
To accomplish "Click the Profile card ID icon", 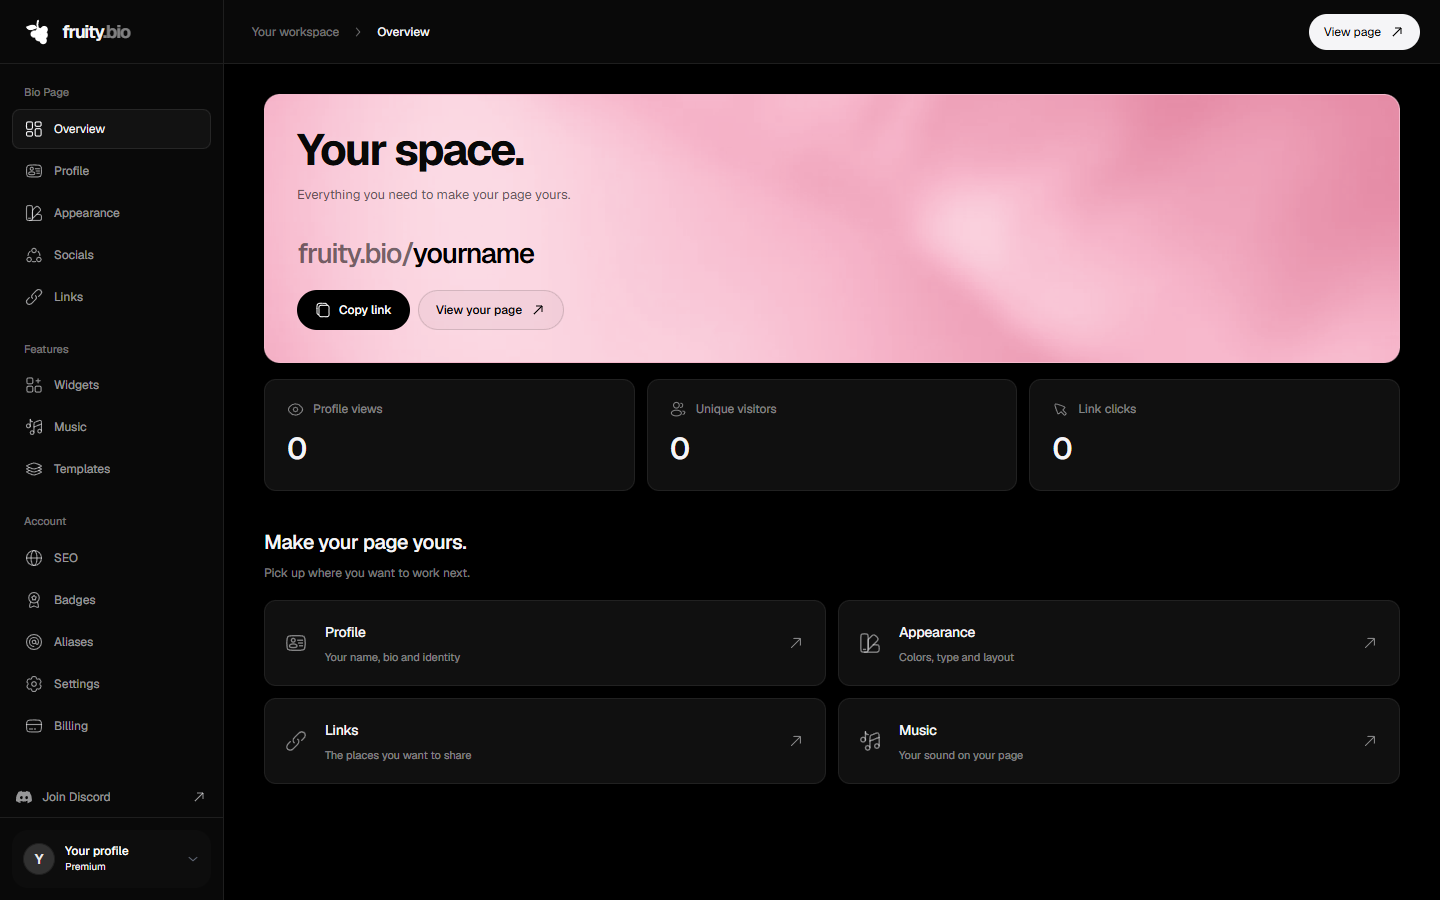I will (x=296, y=643).
